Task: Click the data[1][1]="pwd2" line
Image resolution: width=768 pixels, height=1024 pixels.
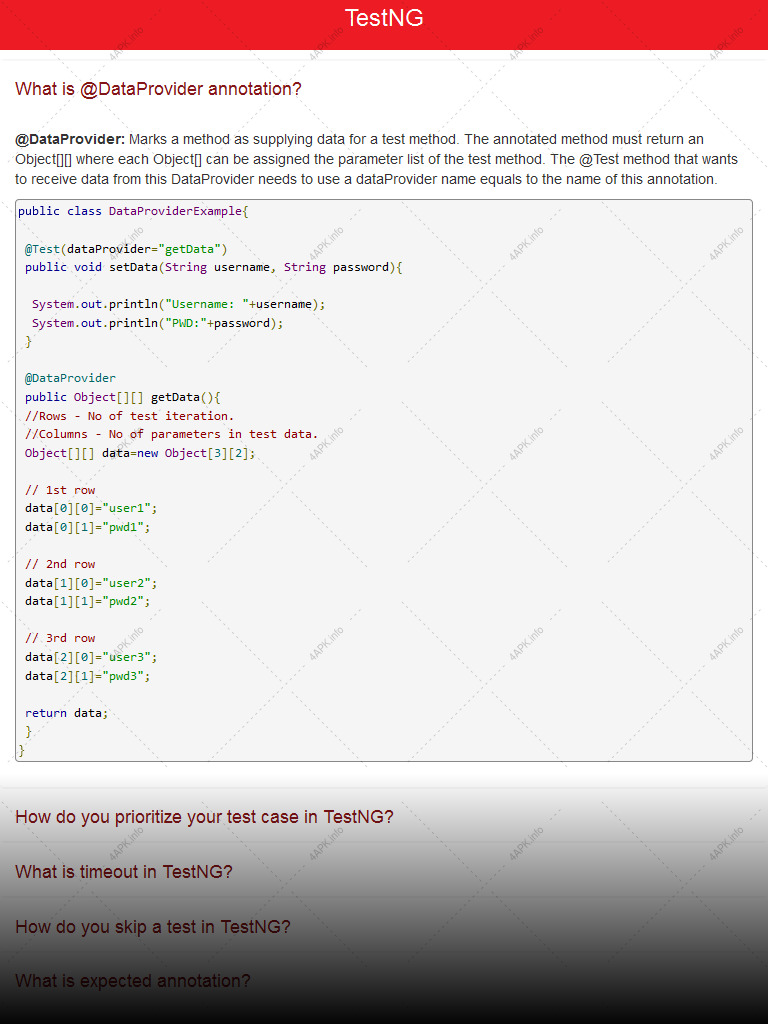Action: (88, 601)
